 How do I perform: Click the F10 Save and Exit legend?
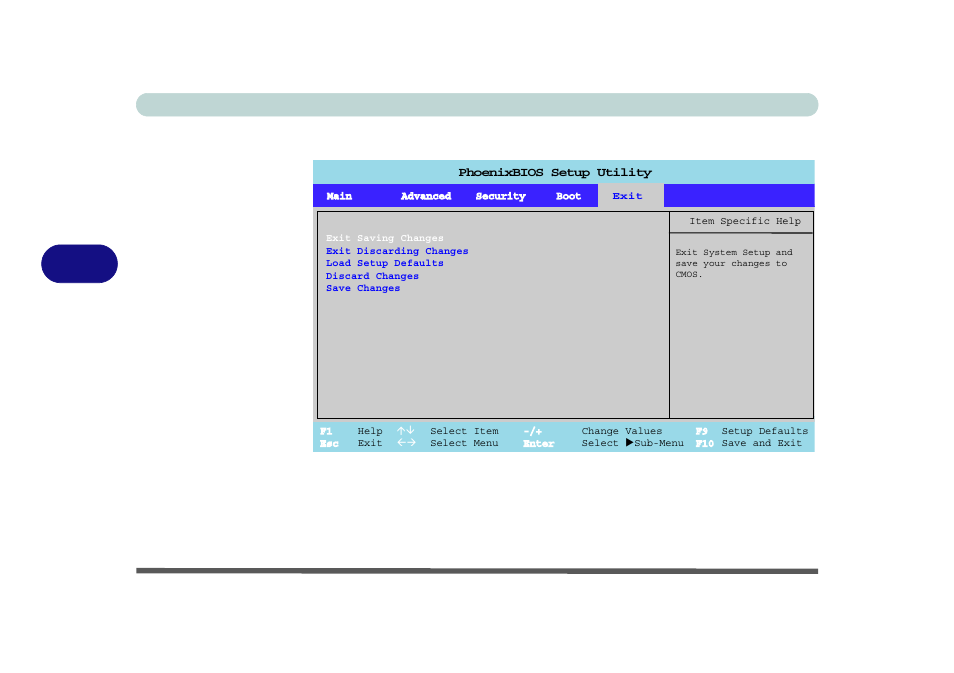coord(748,443)
